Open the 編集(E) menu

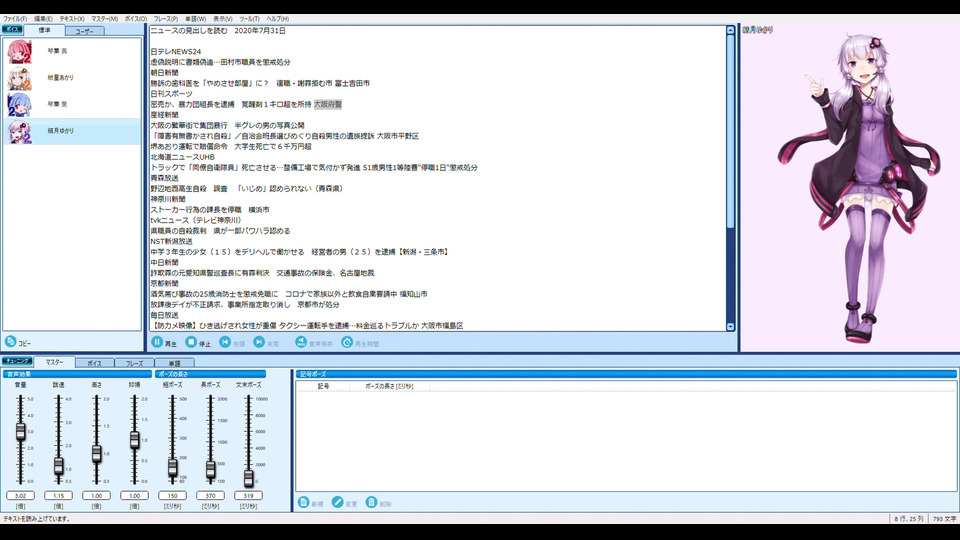pyautogui.click(x=43, y=19)
